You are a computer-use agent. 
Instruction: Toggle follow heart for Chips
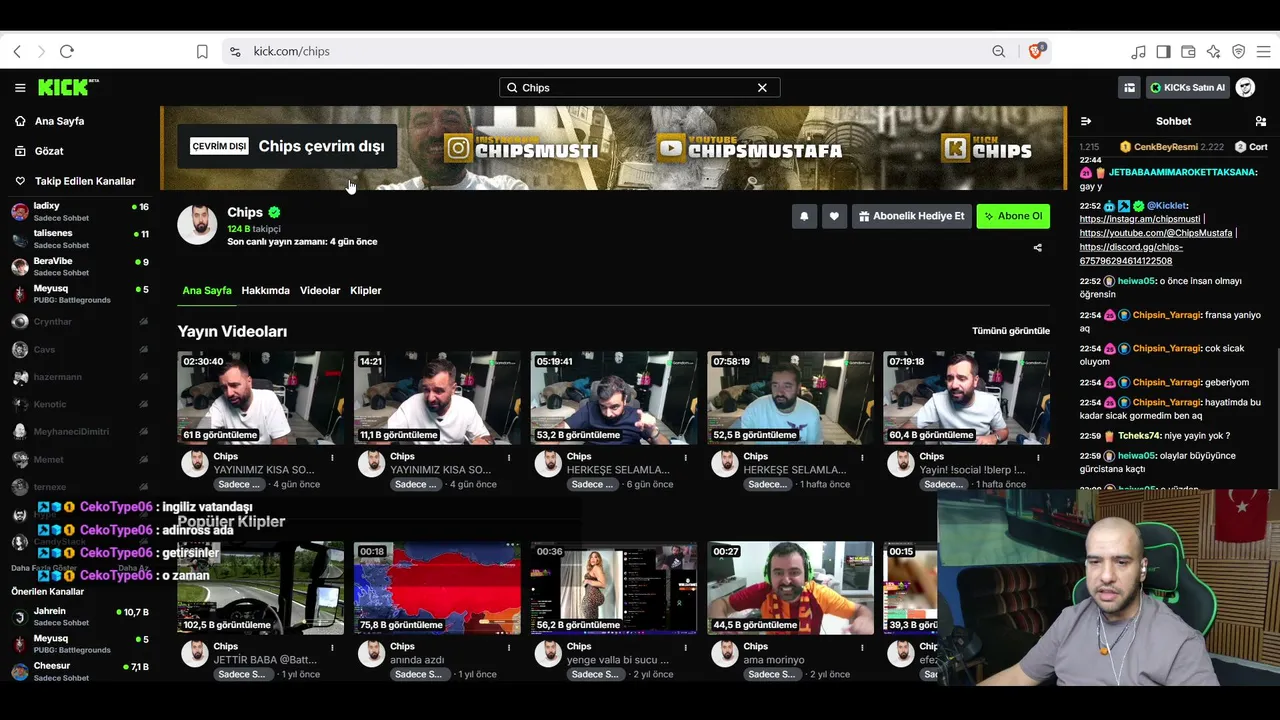coord(834,216)
